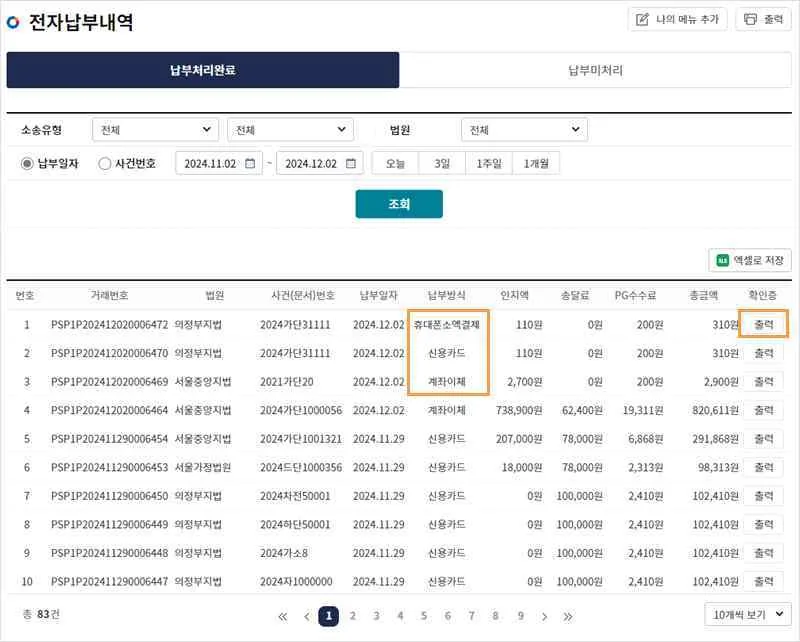Go to last page with double-right arrow

coord(568,616)
